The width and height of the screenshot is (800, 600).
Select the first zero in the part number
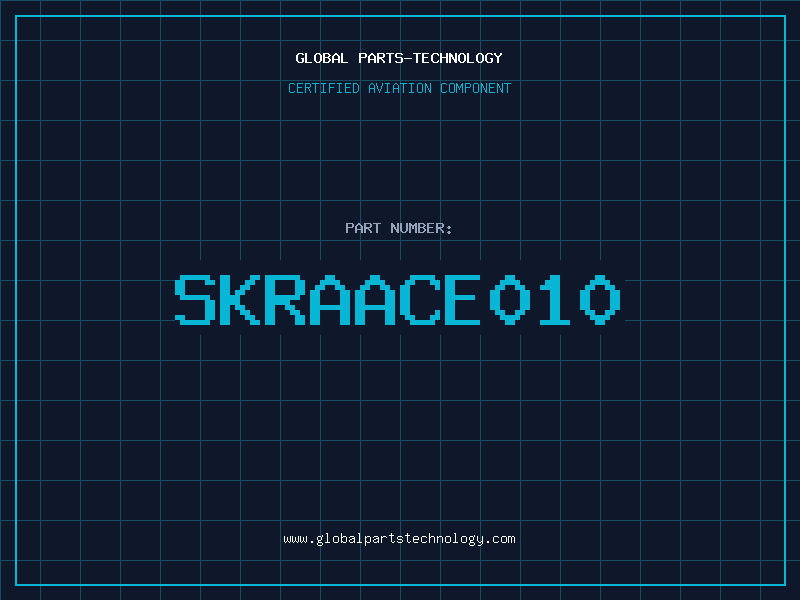509,300
